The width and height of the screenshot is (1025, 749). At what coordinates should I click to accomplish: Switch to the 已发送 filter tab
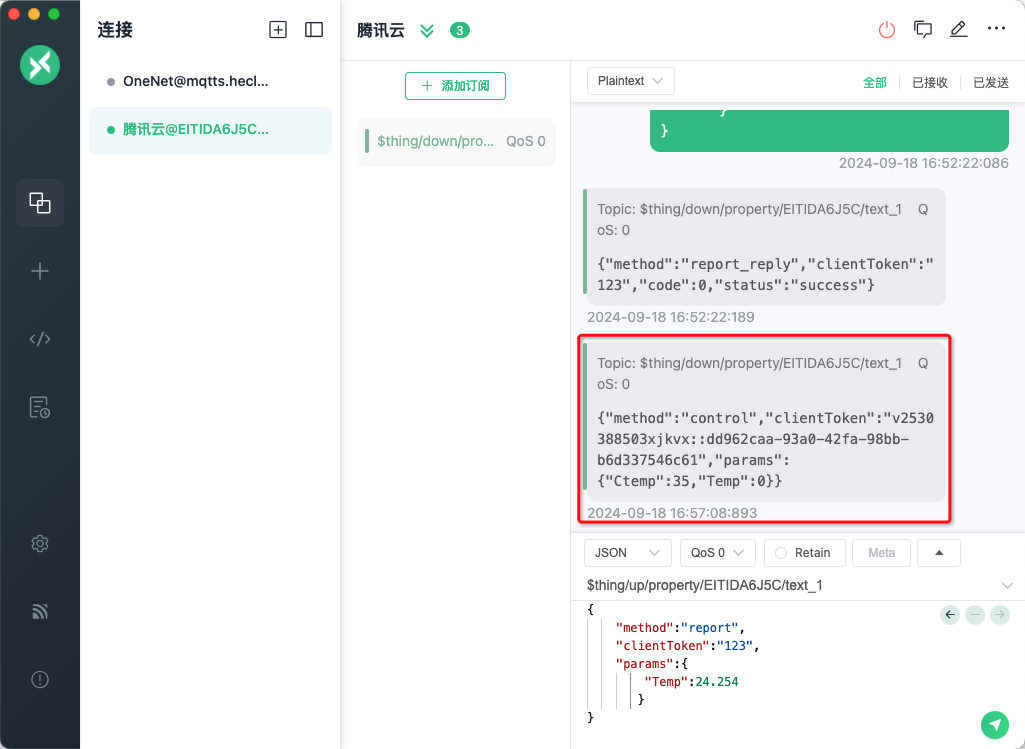tap(990, 83)
